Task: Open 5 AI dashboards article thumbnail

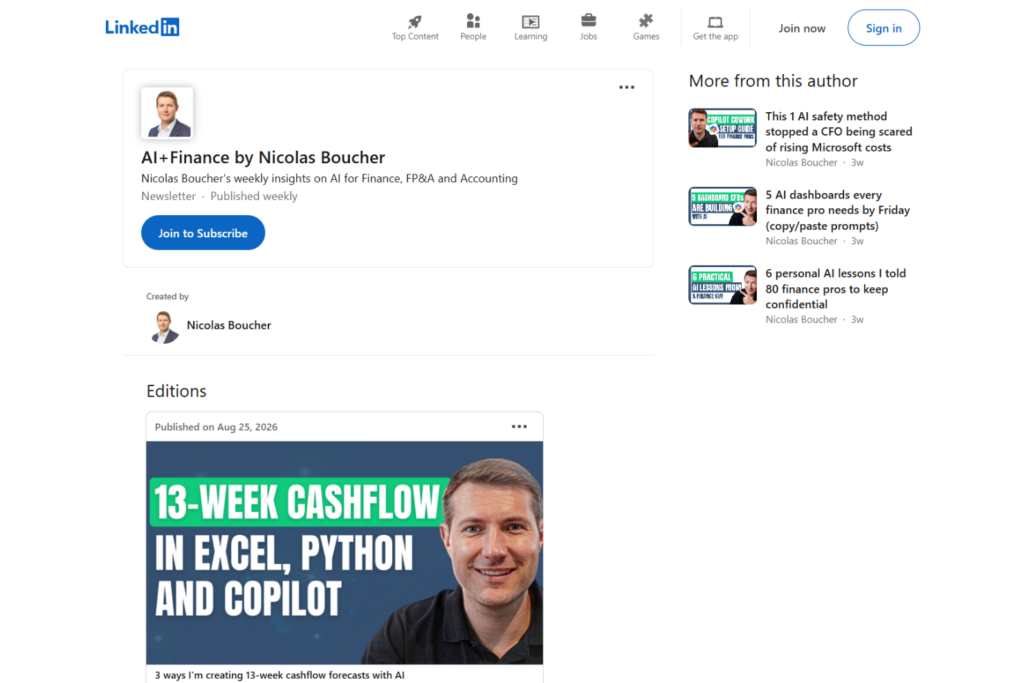Action: coord(722,206)
